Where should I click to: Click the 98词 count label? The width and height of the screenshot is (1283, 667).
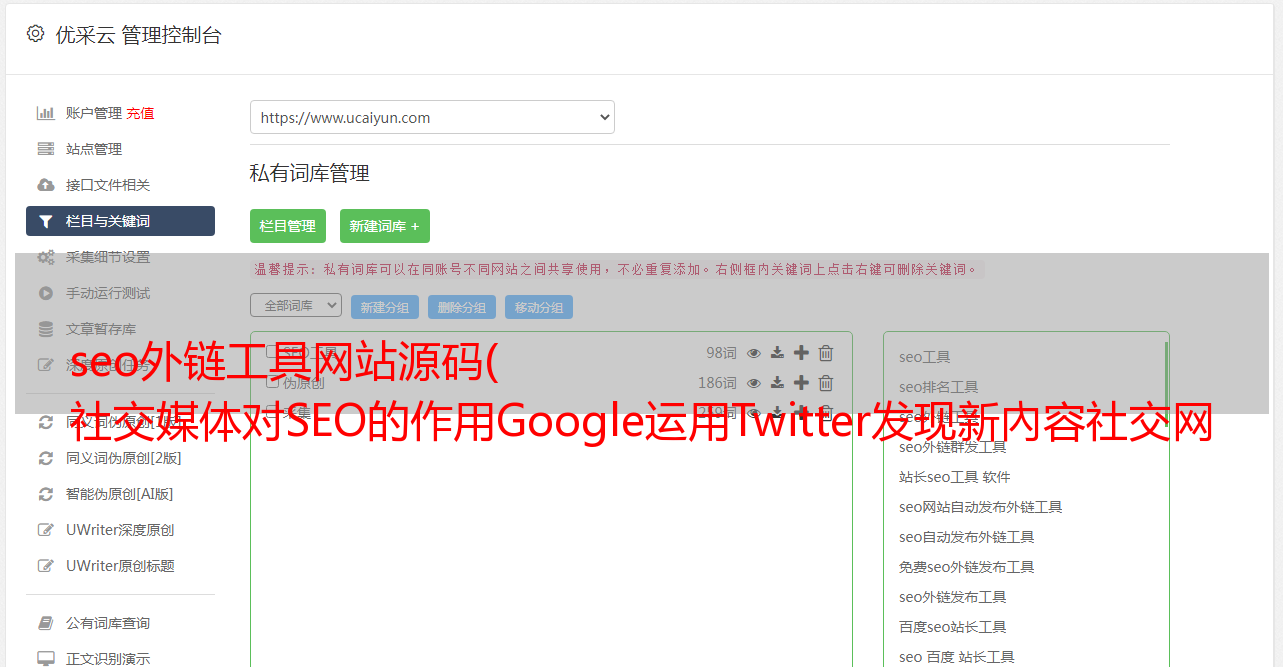click(721, 353)
